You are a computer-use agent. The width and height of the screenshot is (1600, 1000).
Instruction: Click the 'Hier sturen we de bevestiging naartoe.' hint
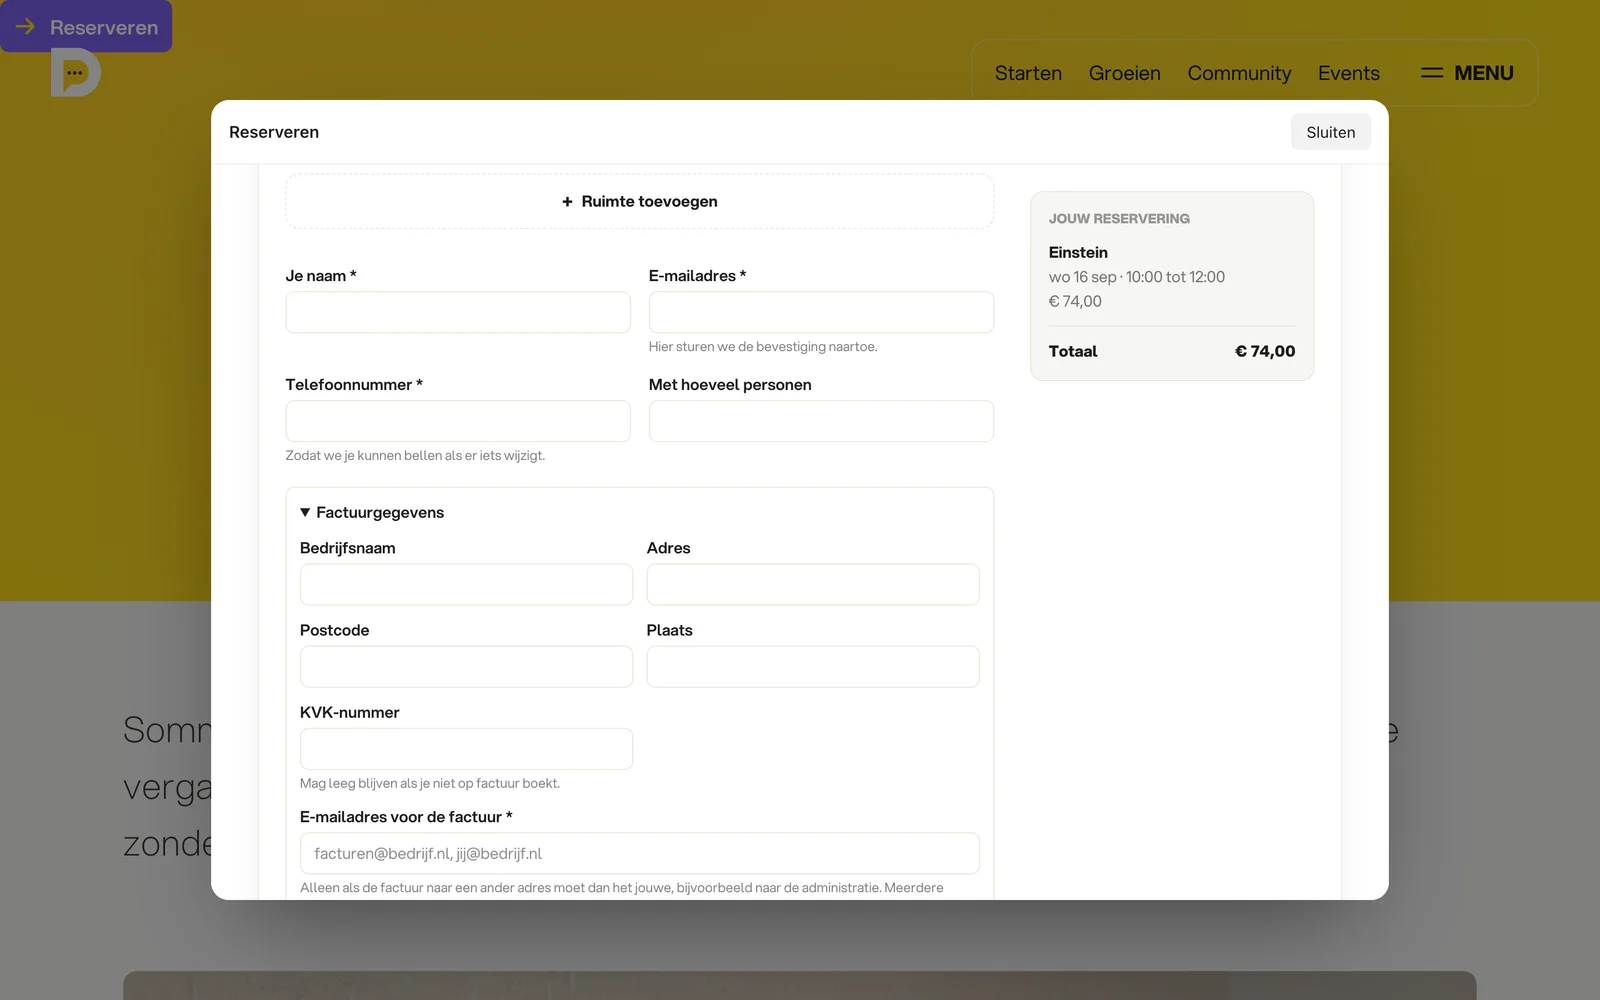point(763,347)
